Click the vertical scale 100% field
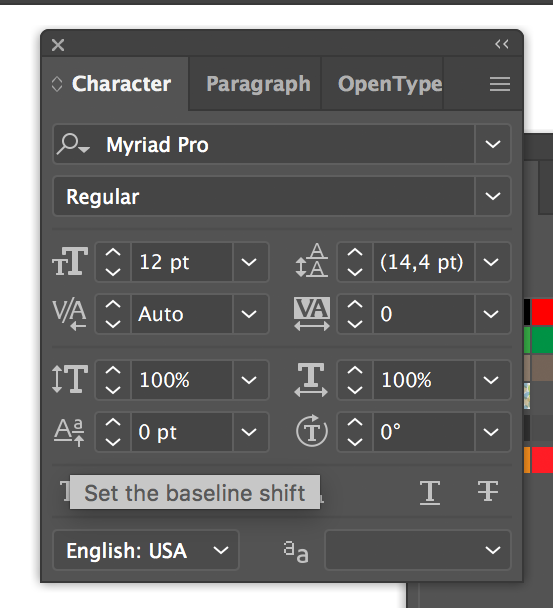The height and width of the screenshot is (608, 553). (x=182, y=380)
